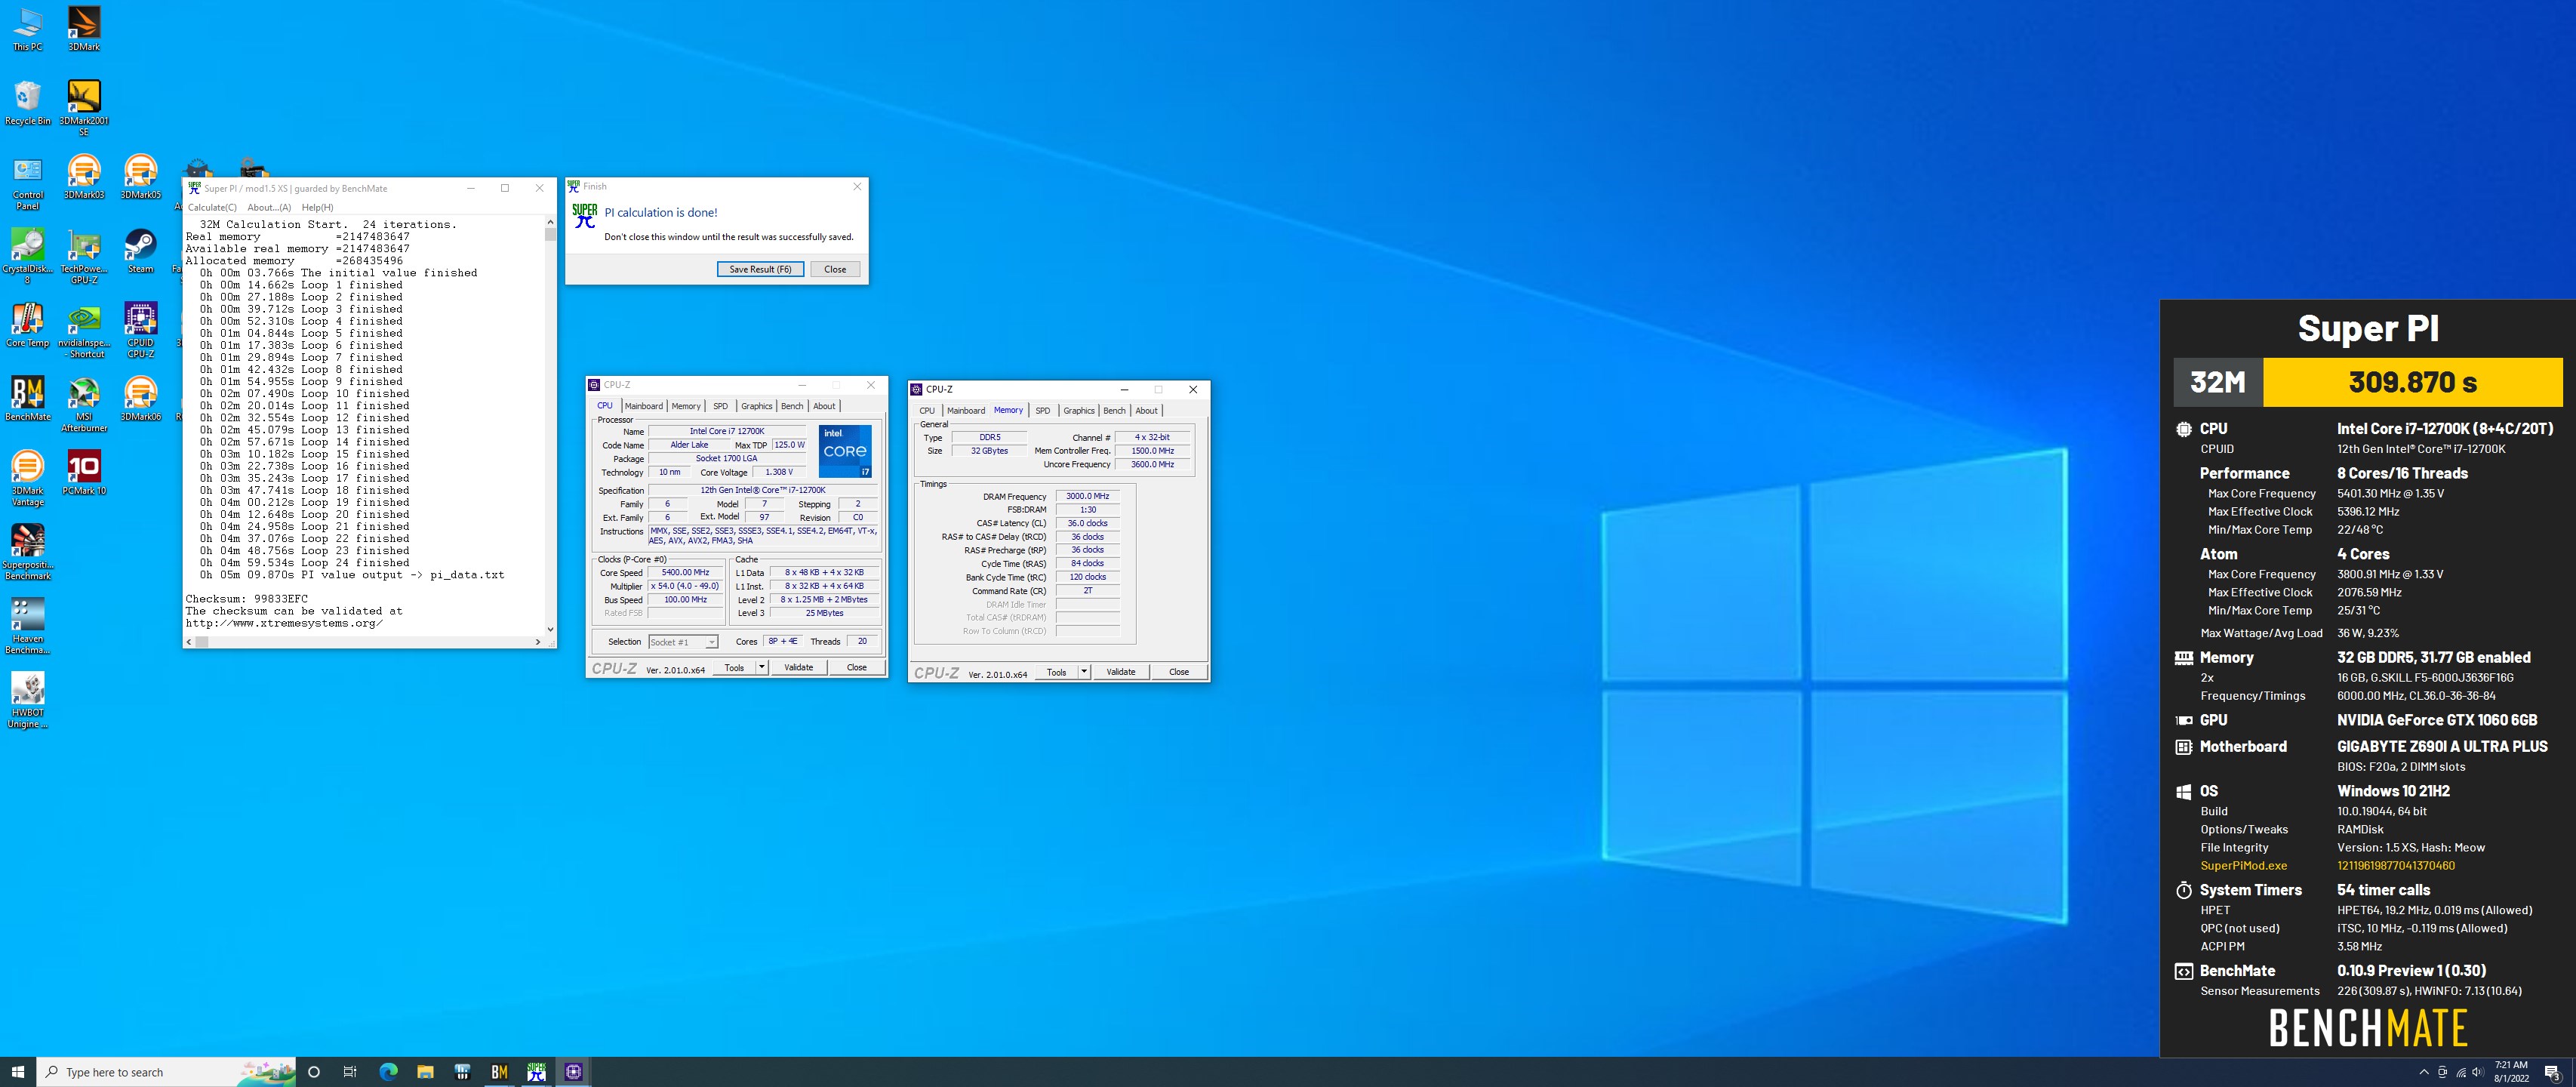Open the 3DMark03 desktop shortcut

(x=84, y=177)
